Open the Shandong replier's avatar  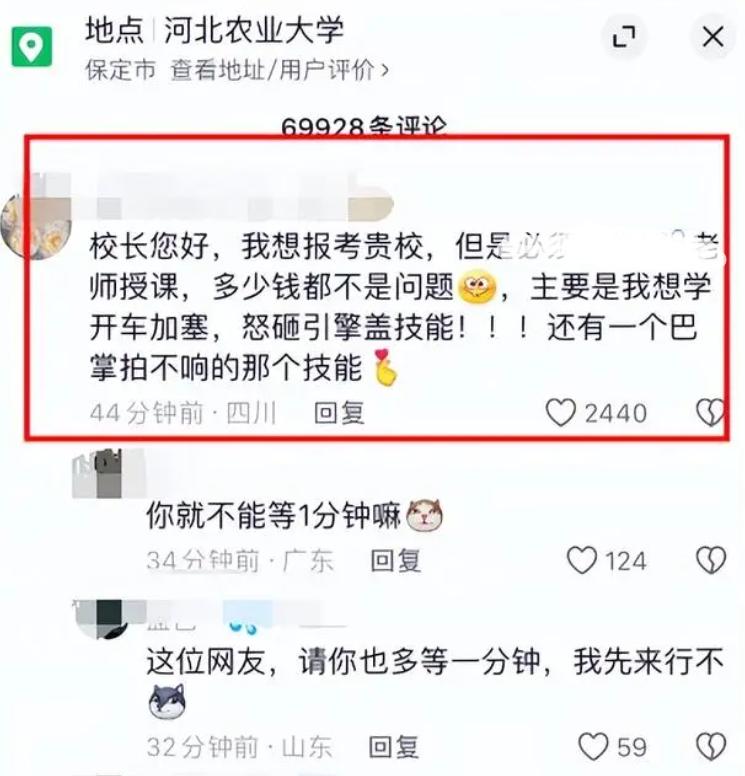(98, 619)
